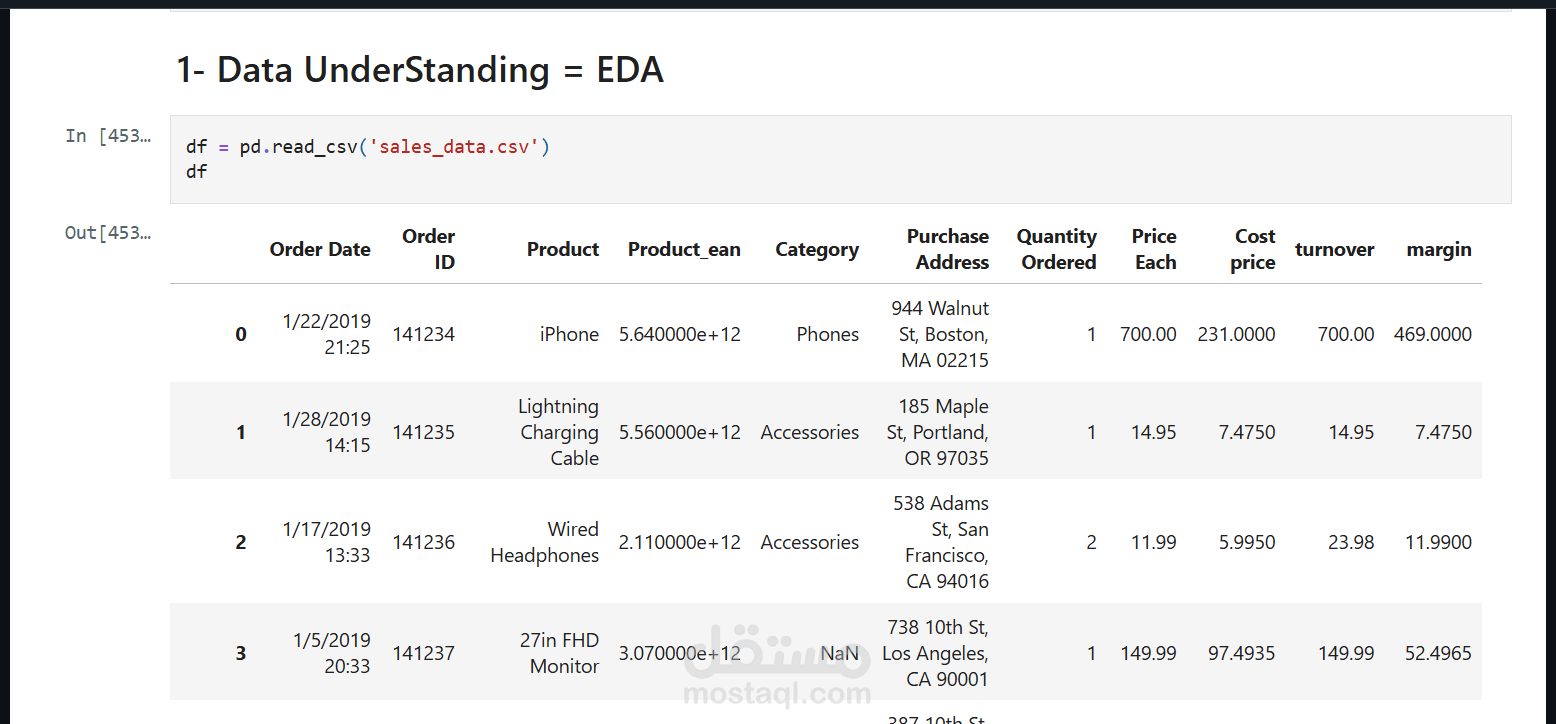Click the cost price 231.0000
Screen dimensions: 1556x724
click(x=1236, y=334)
